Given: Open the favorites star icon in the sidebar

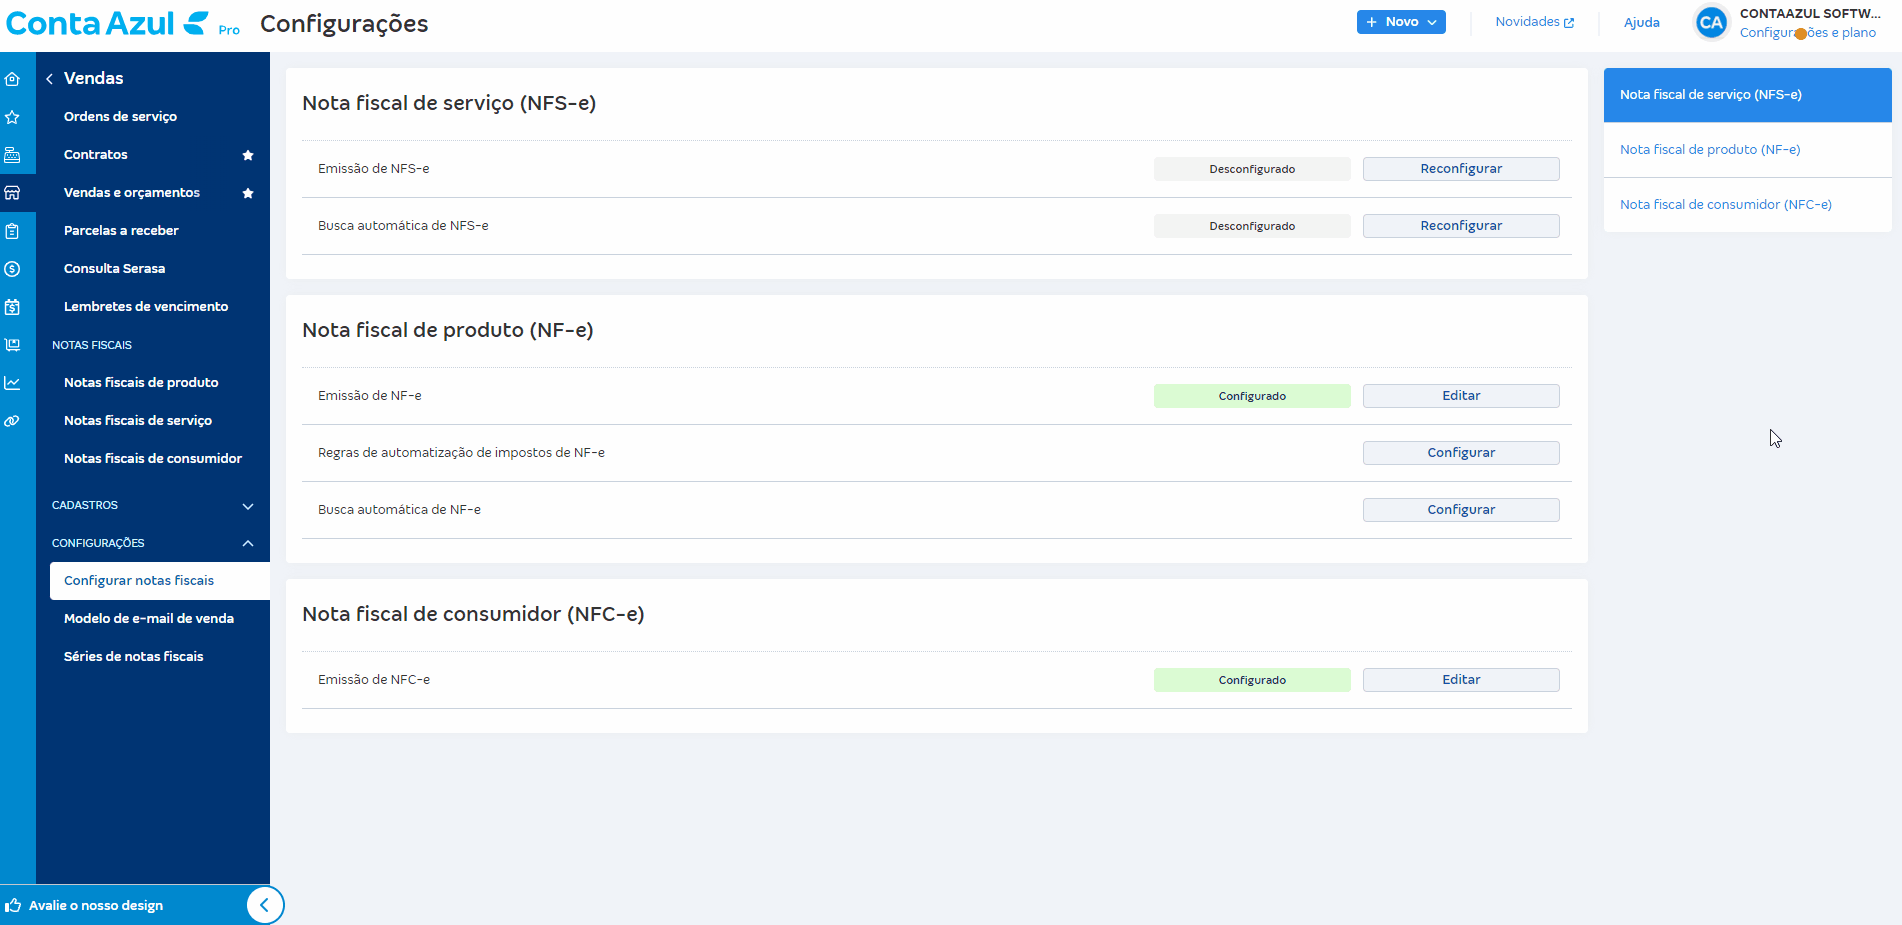Looking at the screenshot, I should coord(12,117).
